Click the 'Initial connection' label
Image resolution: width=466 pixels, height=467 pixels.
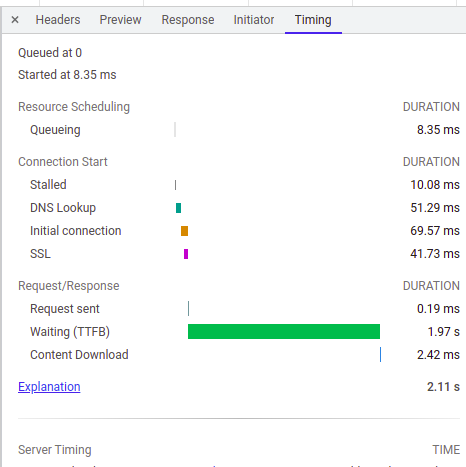pos(76,231)
